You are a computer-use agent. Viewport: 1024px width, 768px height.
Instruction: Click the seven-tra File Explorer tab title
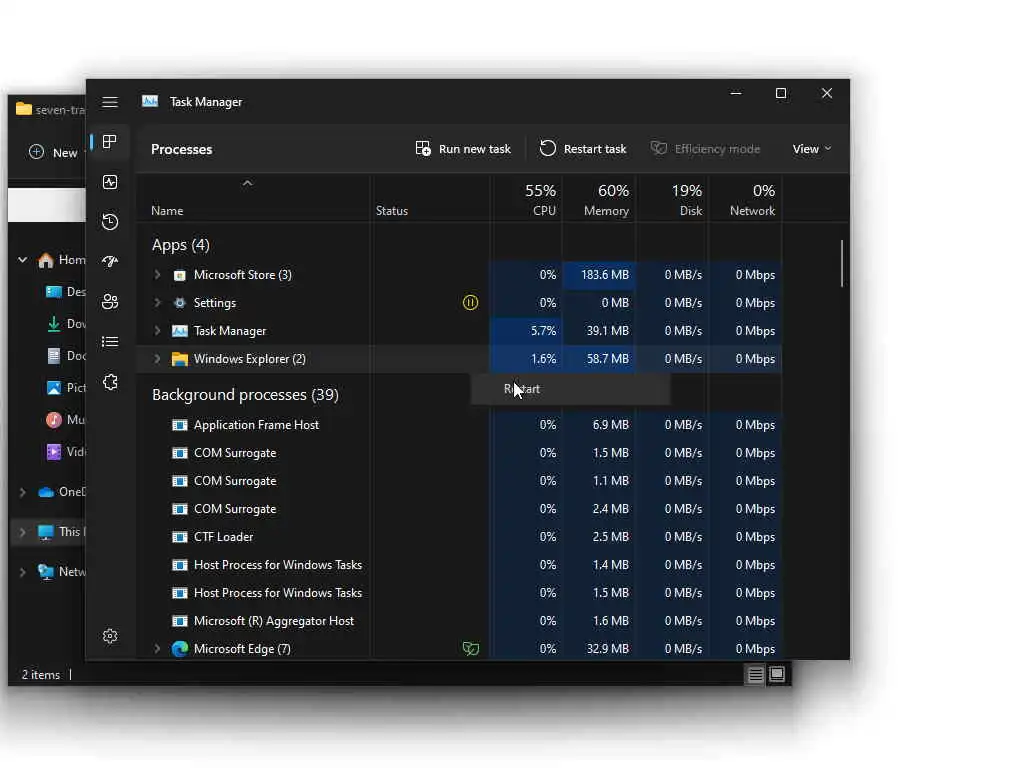pyautogui.click(x=60, y=110)
